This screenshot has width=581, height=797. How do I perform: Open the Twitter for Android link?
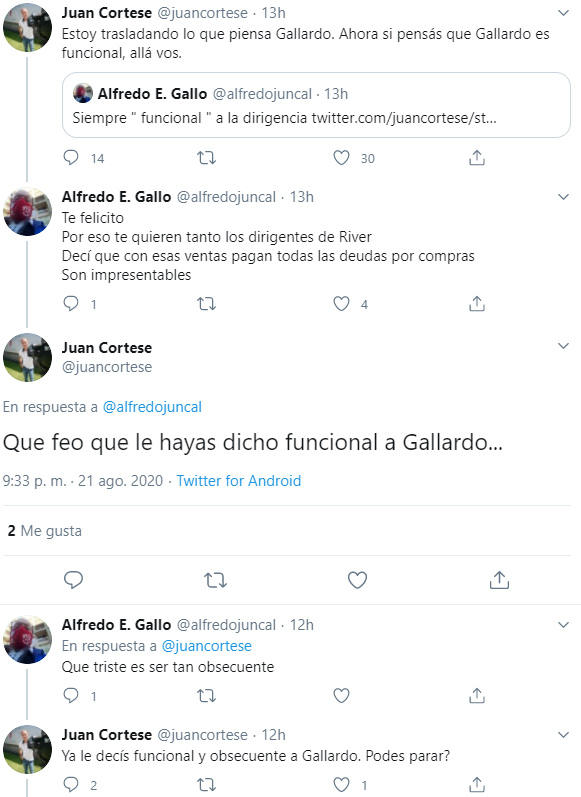238,480
